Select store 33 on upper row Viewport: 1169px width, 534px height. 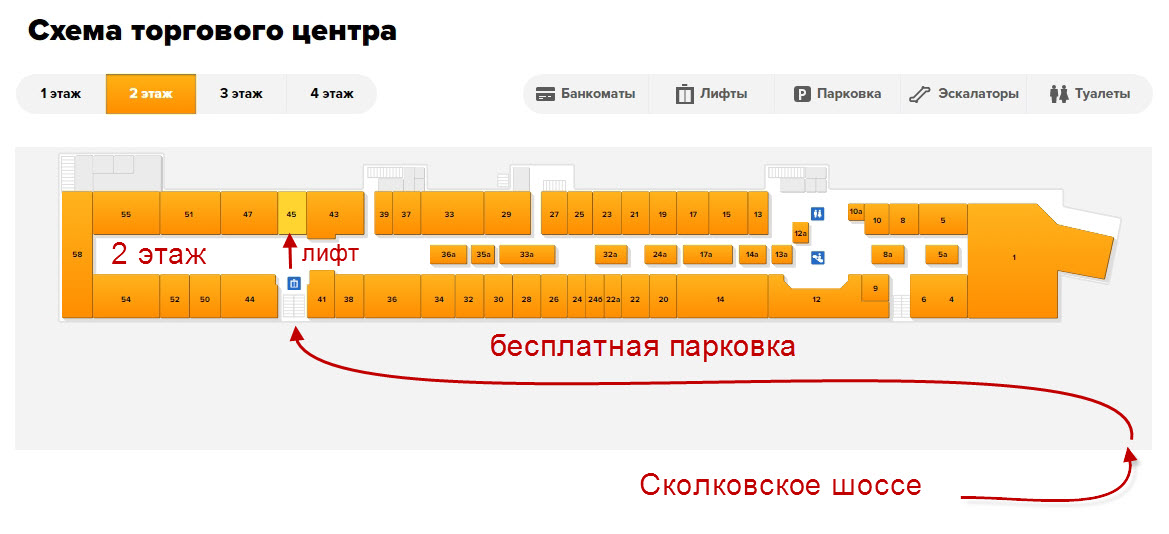(449, 214)
